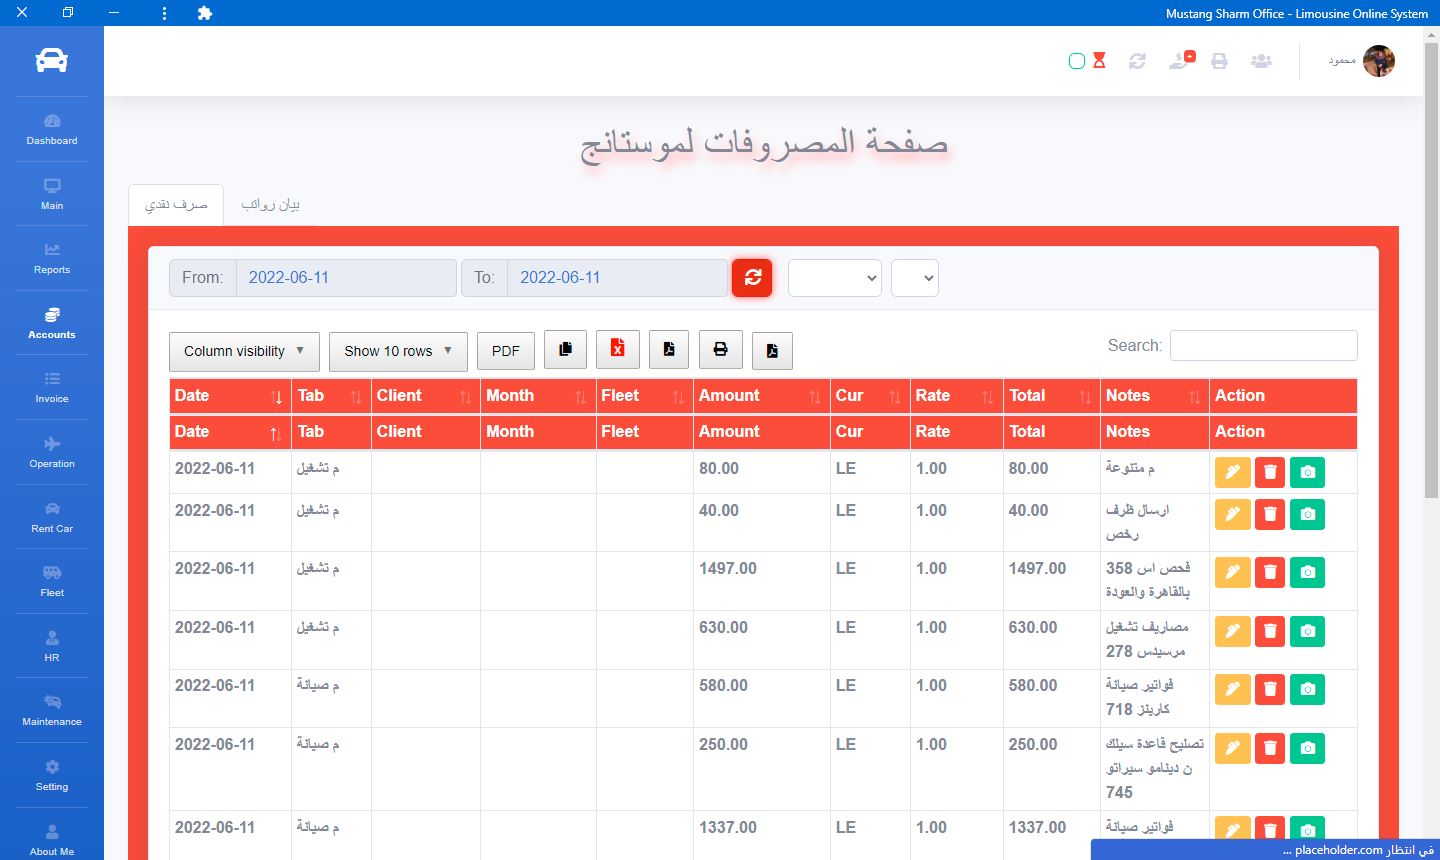The height and width of the screenshot is (860, 1440).
Task: Click the users group icon in header
Action: (1261, 61)
